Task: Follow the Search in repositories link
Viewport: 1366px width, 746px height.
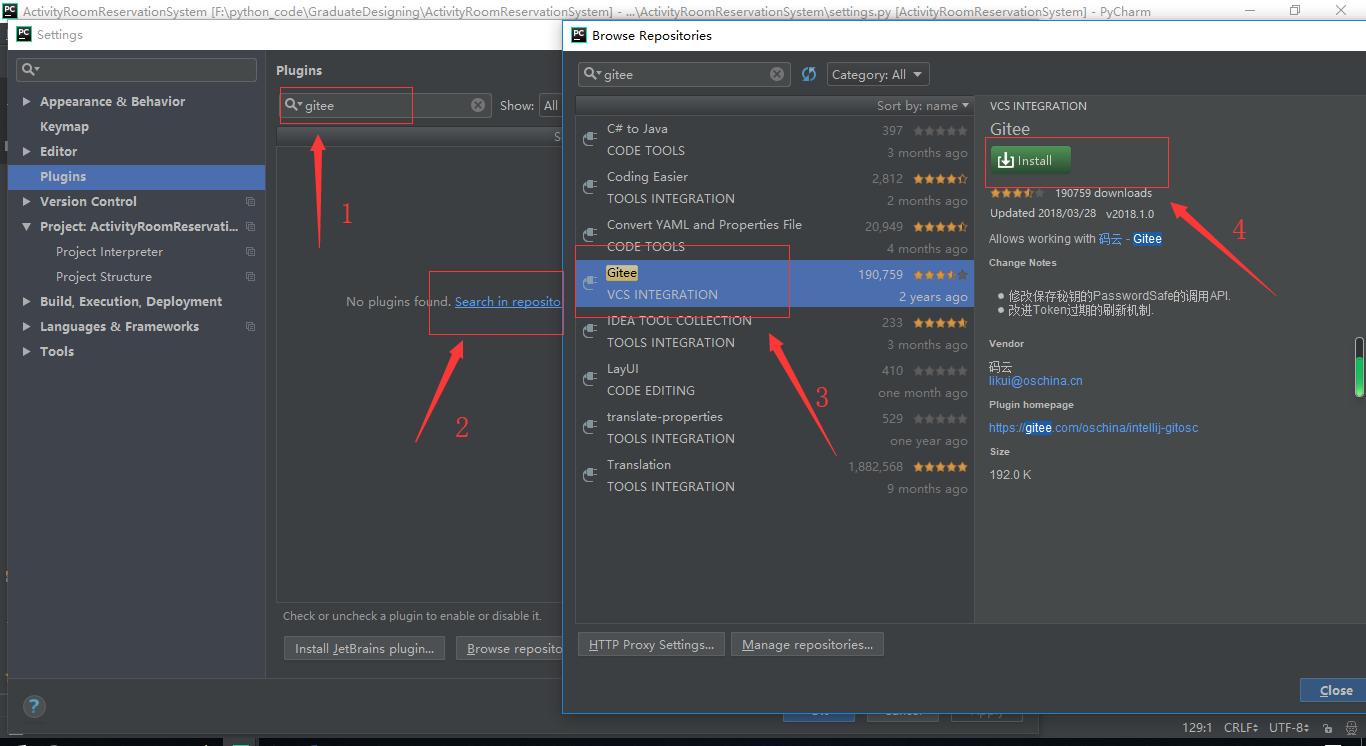Action: [508, 301]
